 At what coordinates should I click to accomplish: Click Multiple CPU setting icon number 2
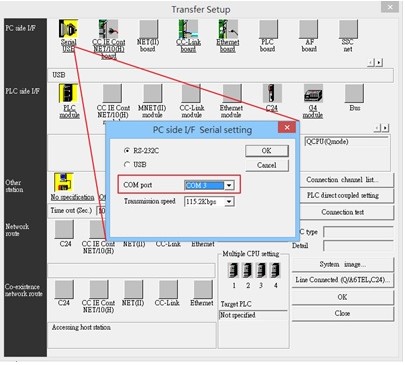pyautogui.click(x=247, y=270)
